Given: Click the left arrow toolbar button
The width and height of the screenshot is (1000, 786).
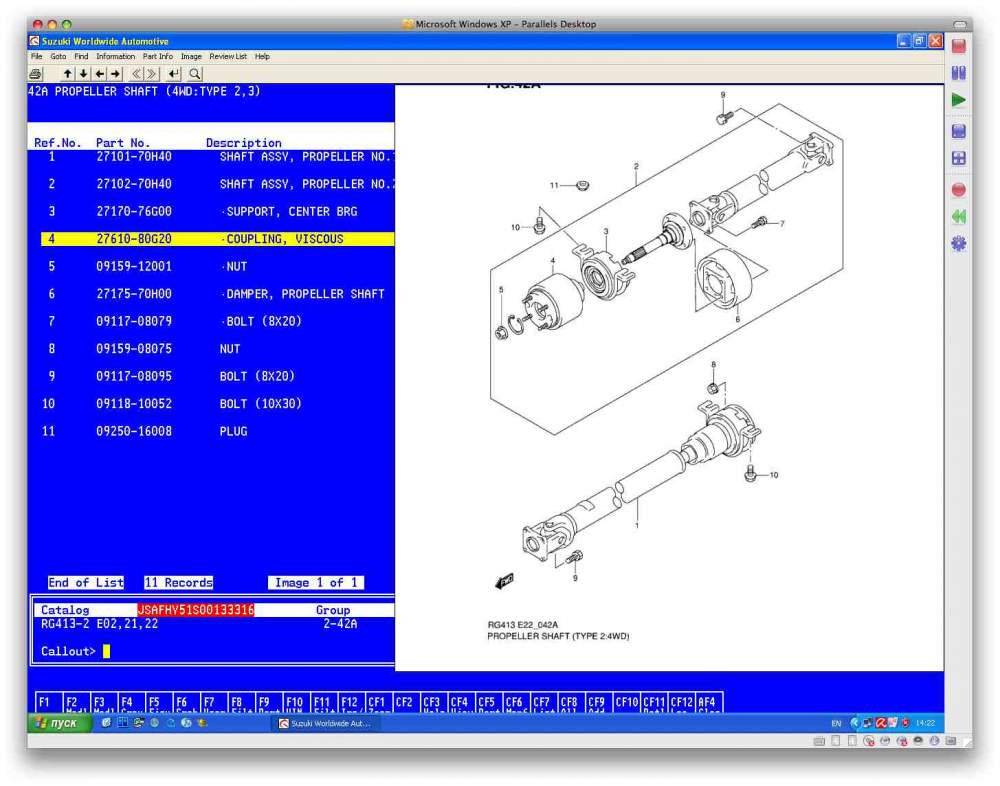Looking at the screenshot, I should coord(99,74).
